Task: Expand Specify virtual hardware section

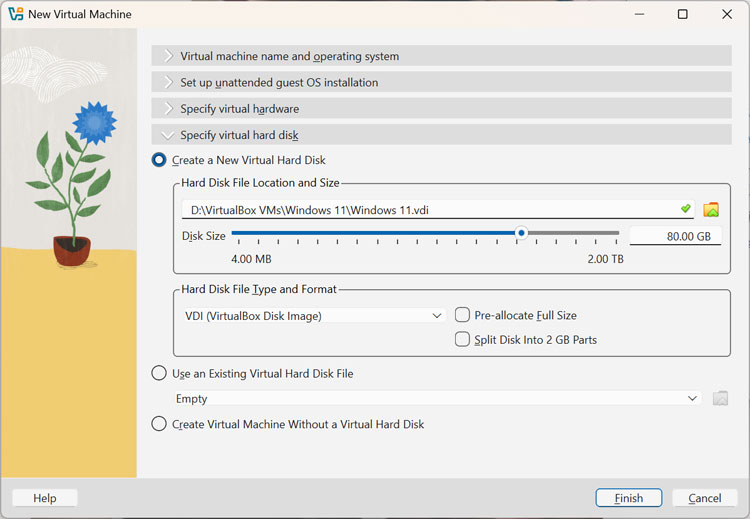Action: point(441,109)
